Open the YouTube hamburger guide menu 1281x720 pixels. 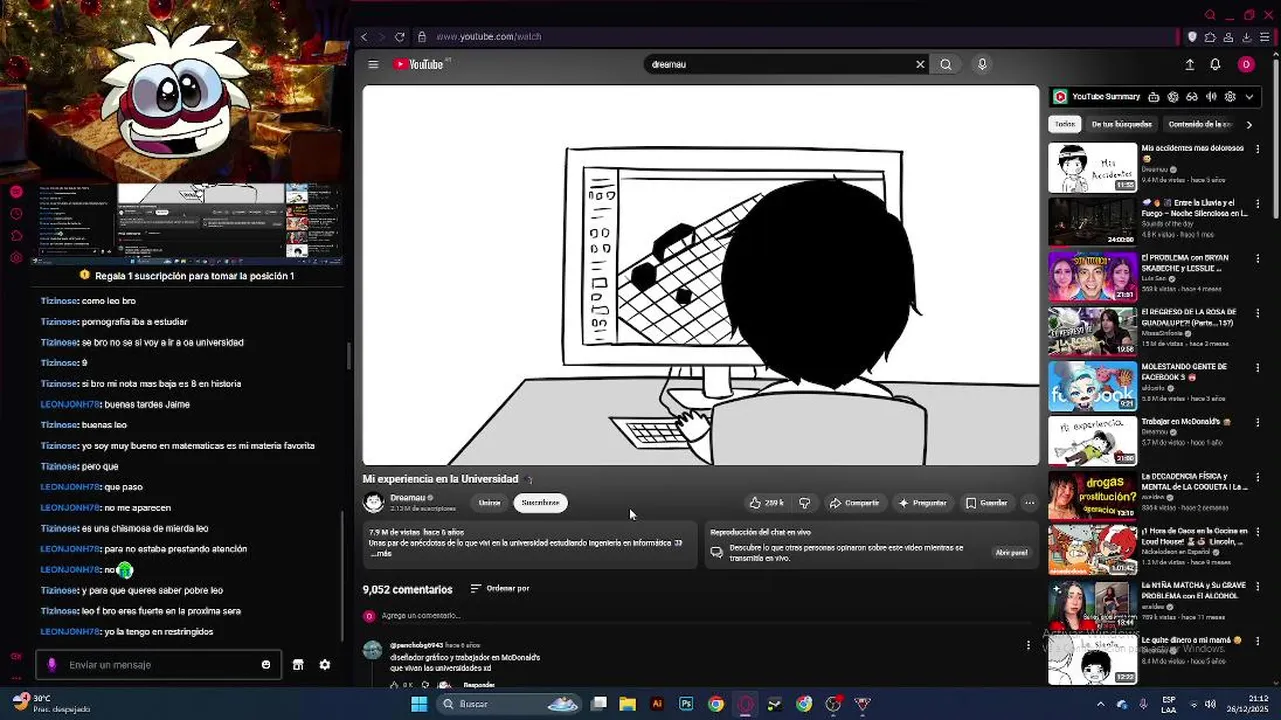(x=373, y=64)
